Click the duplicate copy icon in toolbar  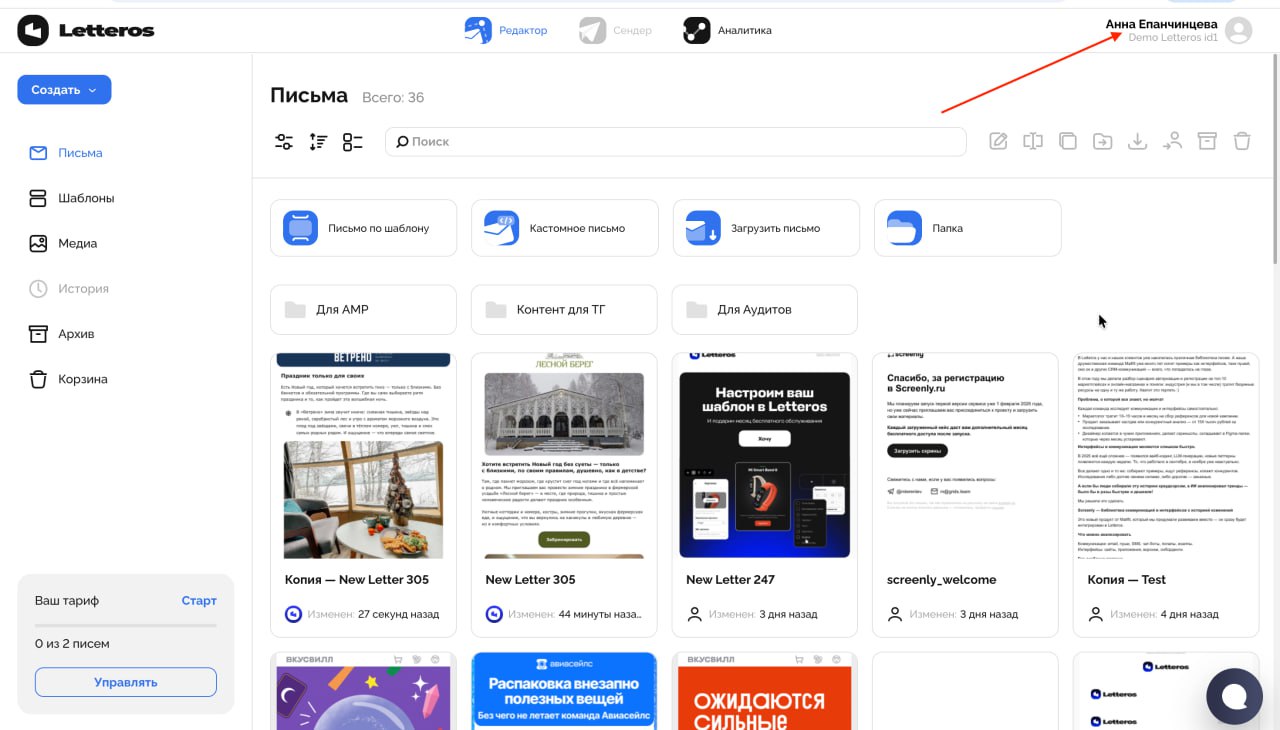coord(1068,142)
